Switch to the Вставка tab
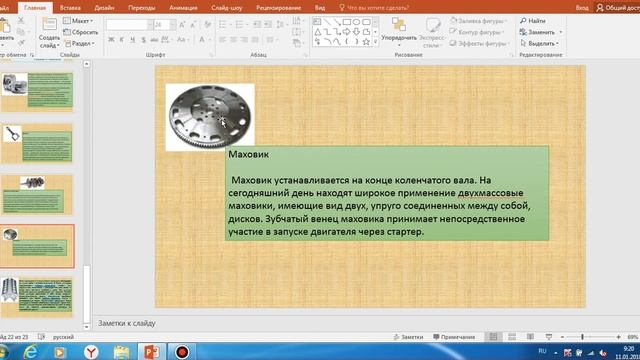640x360 pixels. tap(70, 8)
